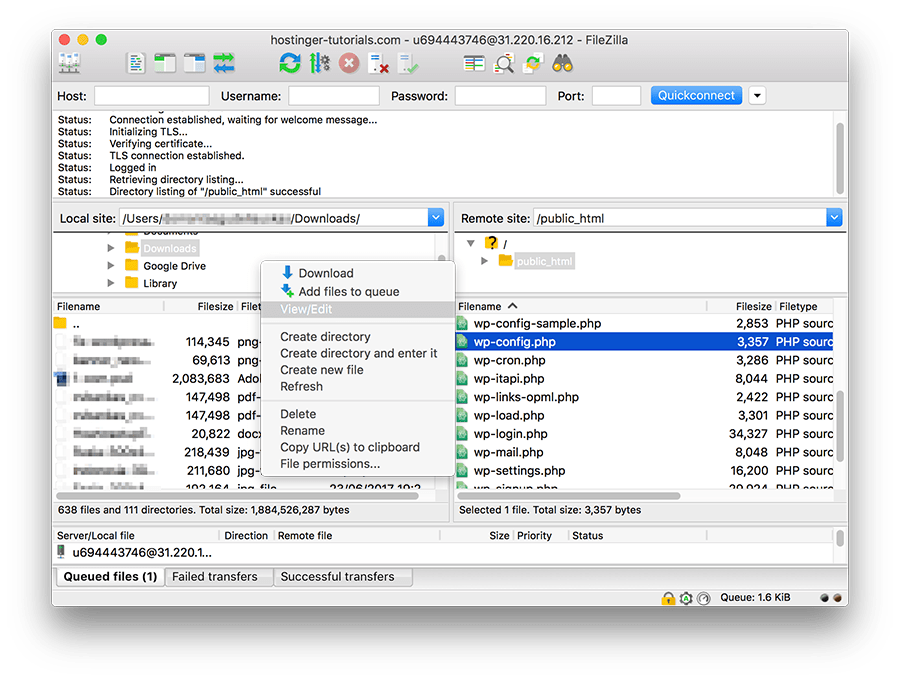Refresh the file and folder lists
This screenshot has height=680, width=900.
(x=289, y=63)
